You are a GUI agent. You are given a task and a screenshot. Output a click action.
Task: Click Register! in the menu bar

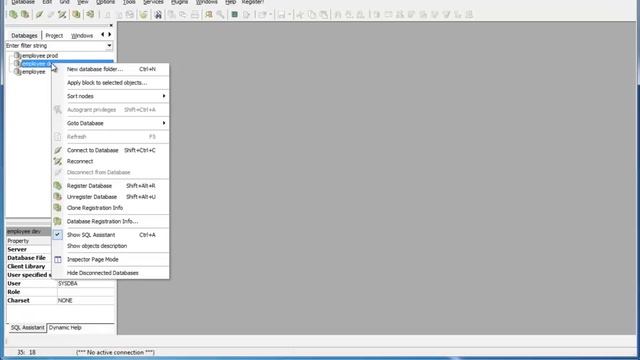coord(253,2)
